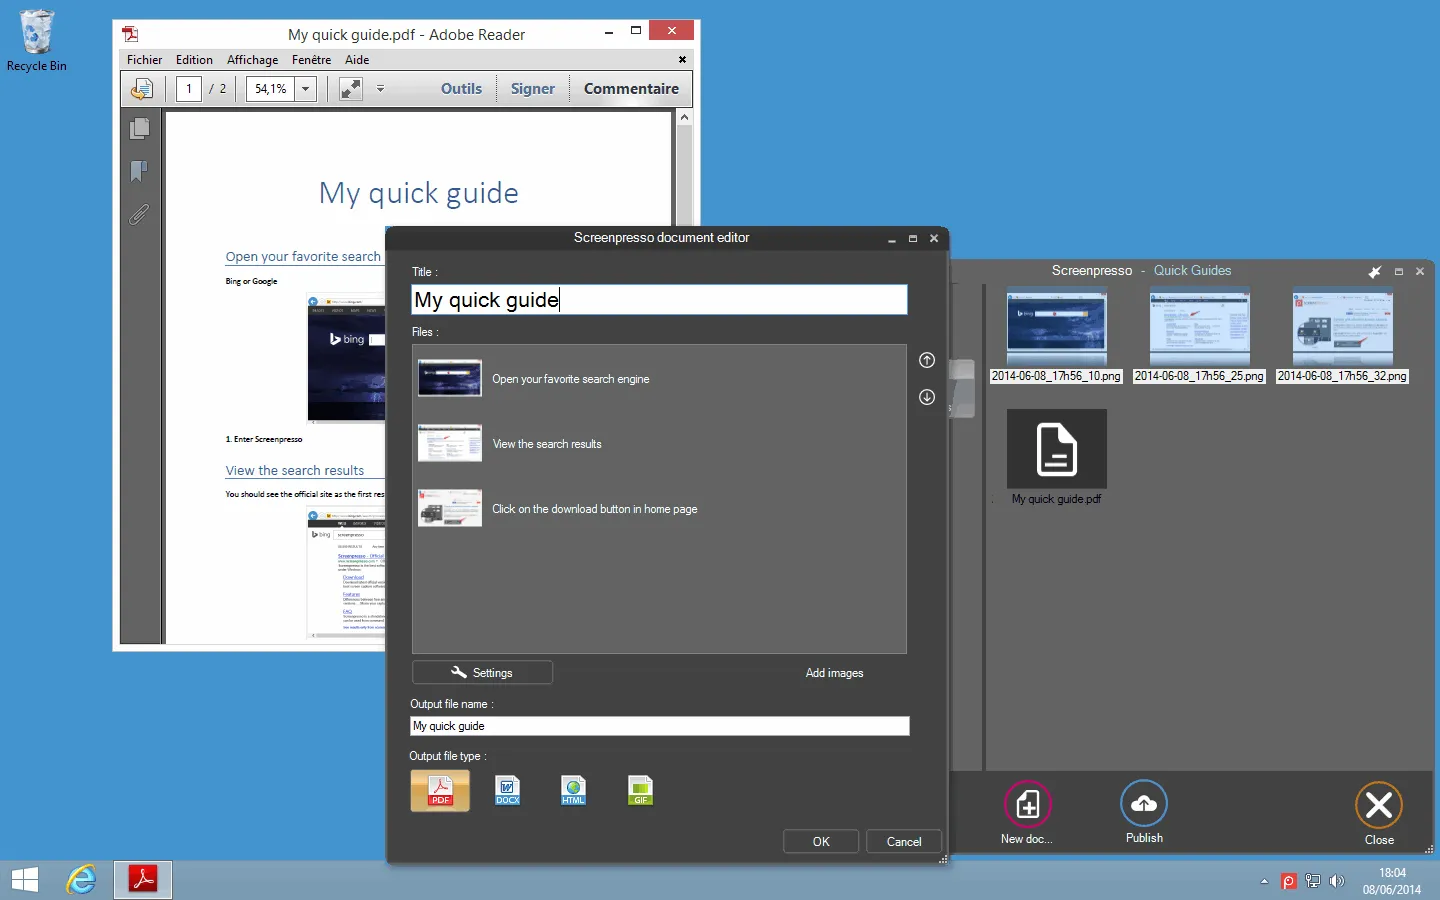Choose the HTML output format icon

pyautogui.click(x=573, y=790)
